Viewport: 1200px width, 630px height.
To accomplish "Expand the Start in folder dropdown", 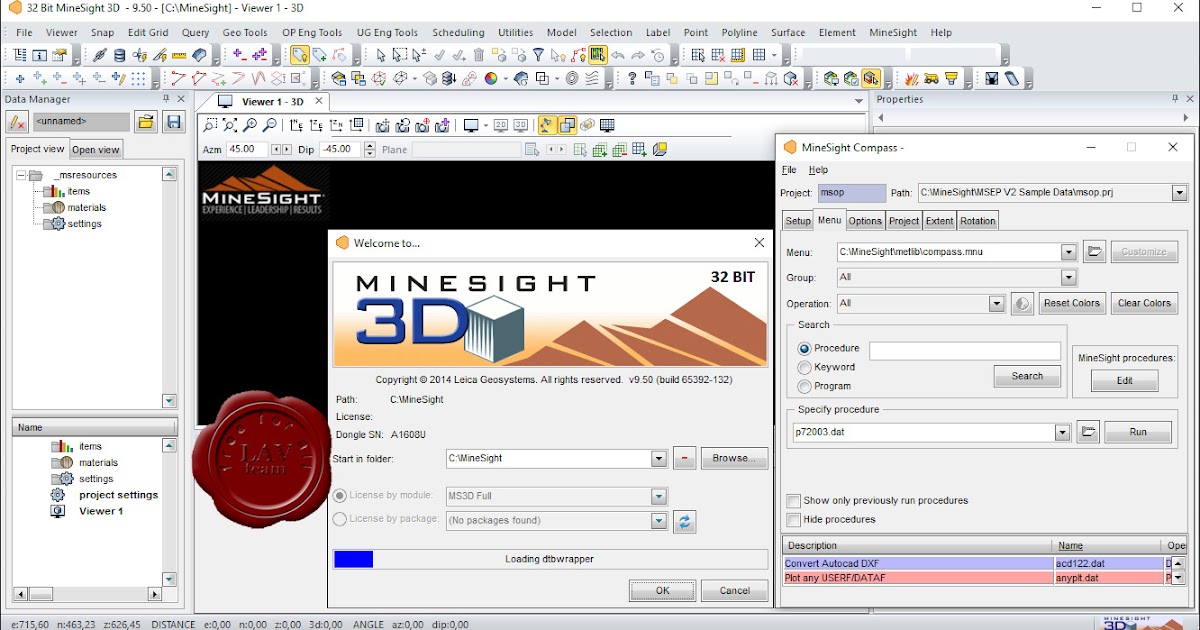I will click(x=660, y=458).
